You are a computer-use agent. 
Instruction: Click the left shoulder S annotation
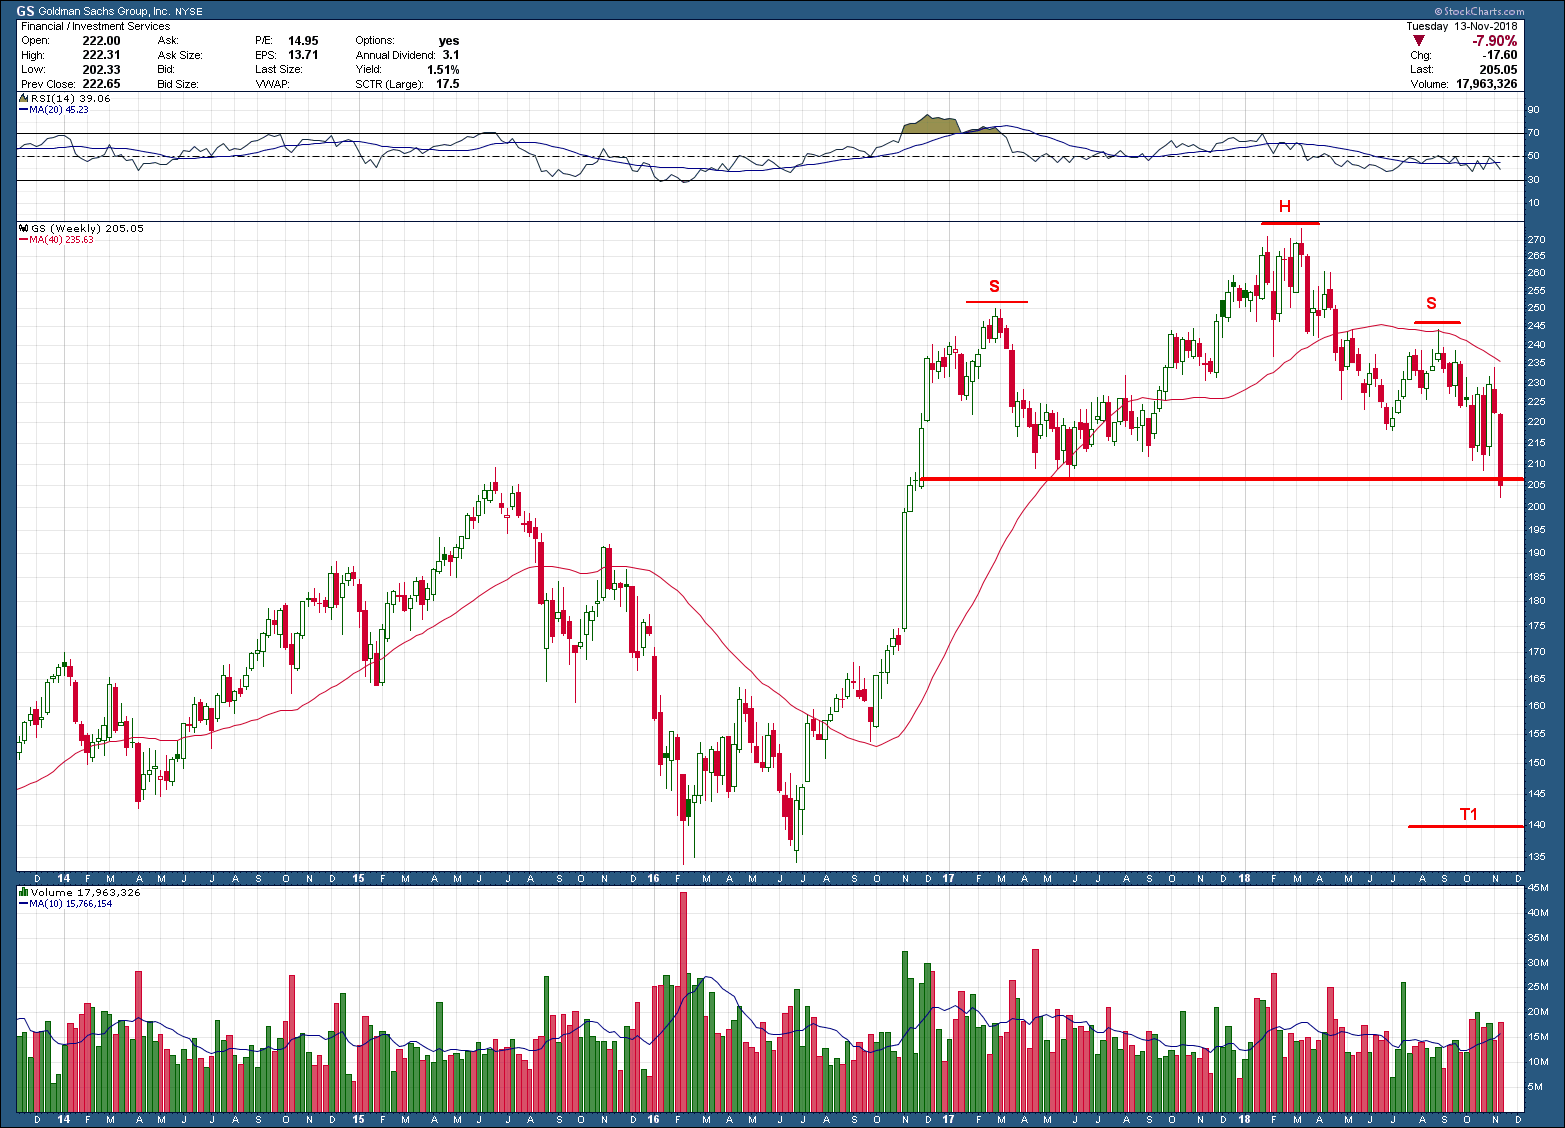click(994, 286)
